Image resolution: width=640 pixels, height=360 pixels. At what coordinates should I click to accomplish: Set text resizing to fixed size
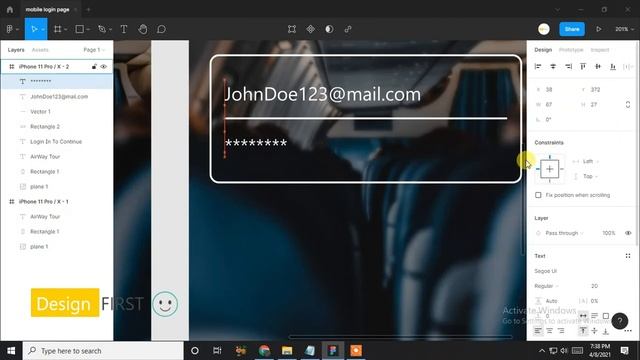pyautogui.click(x=606, y=316)
